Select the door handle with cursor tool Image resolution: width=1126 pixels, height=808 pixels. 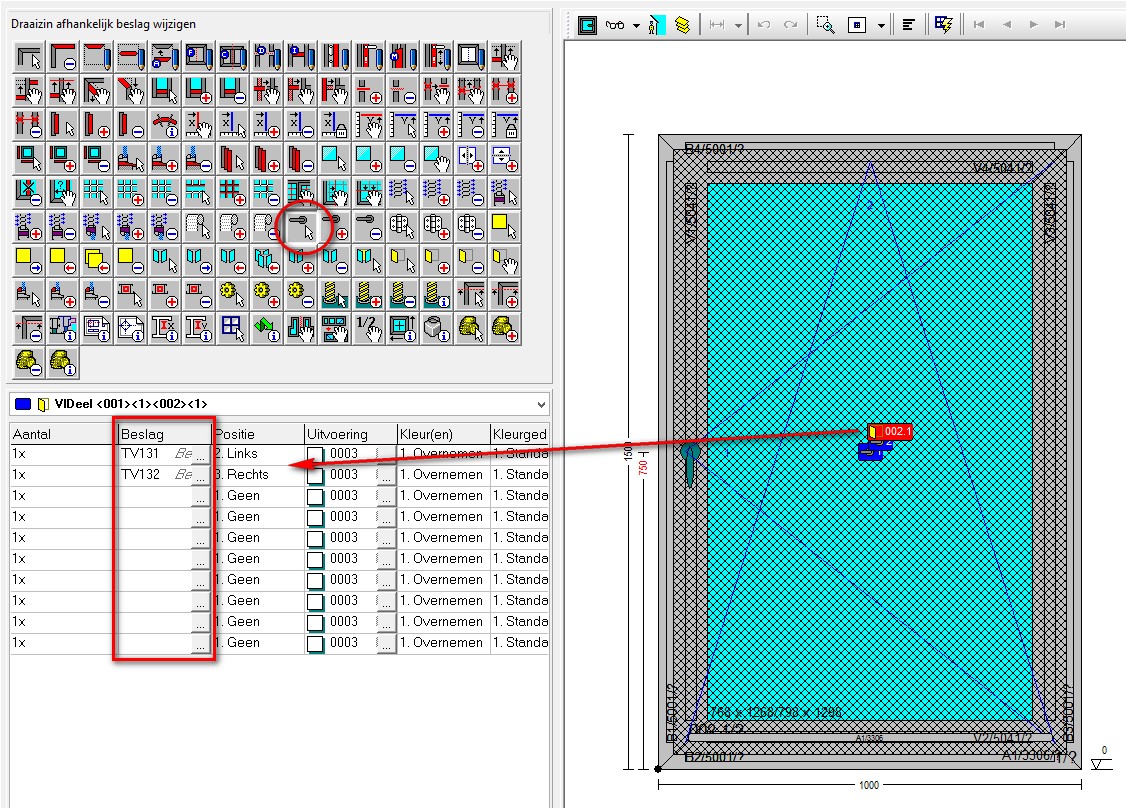click(x=302, y=227)
